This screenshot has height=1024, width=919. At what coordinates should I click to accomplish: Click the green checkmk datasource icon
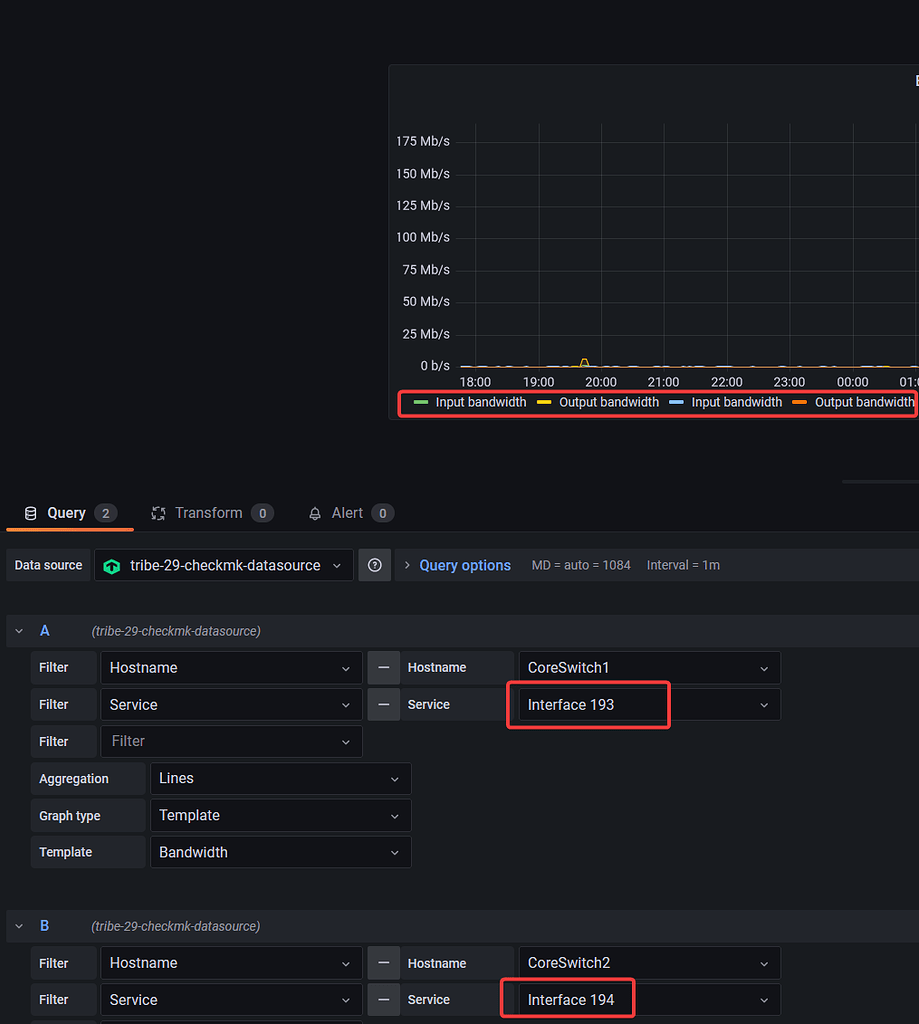coord(111,565)
